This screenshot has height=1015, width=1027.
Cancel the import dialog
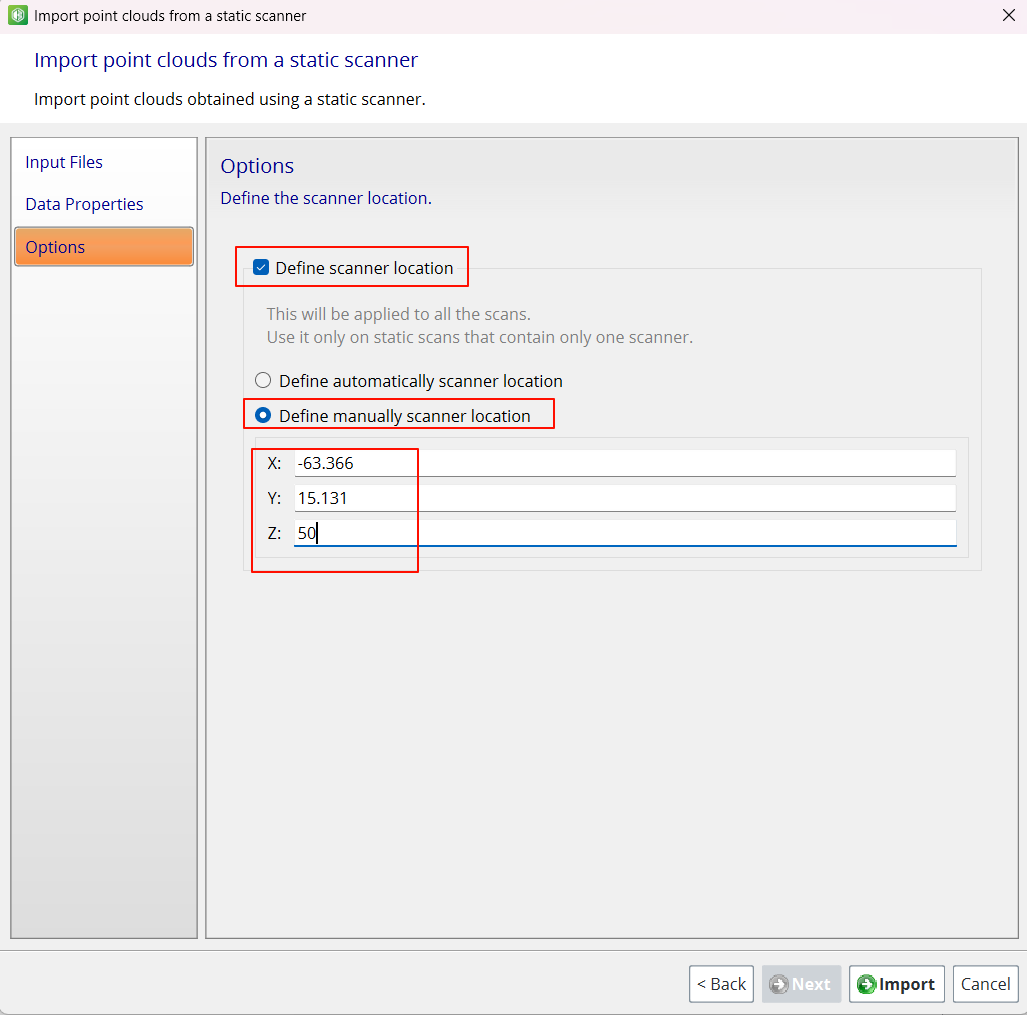coord(985,984)
